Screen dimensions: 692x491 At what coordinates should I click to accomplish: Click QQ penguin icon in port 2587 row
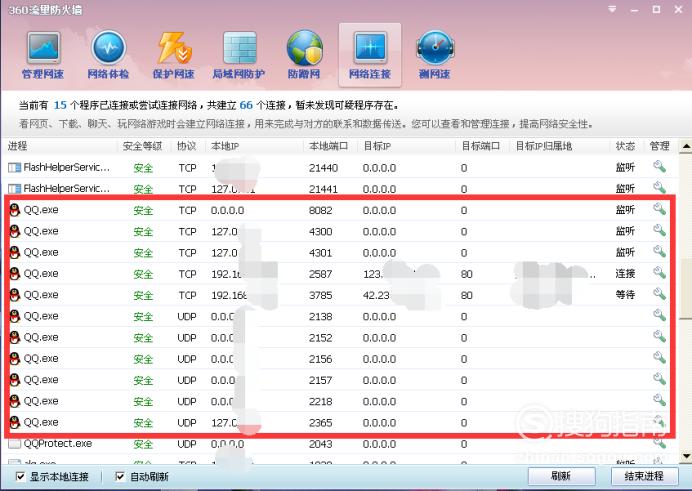[x=15, y=274]
